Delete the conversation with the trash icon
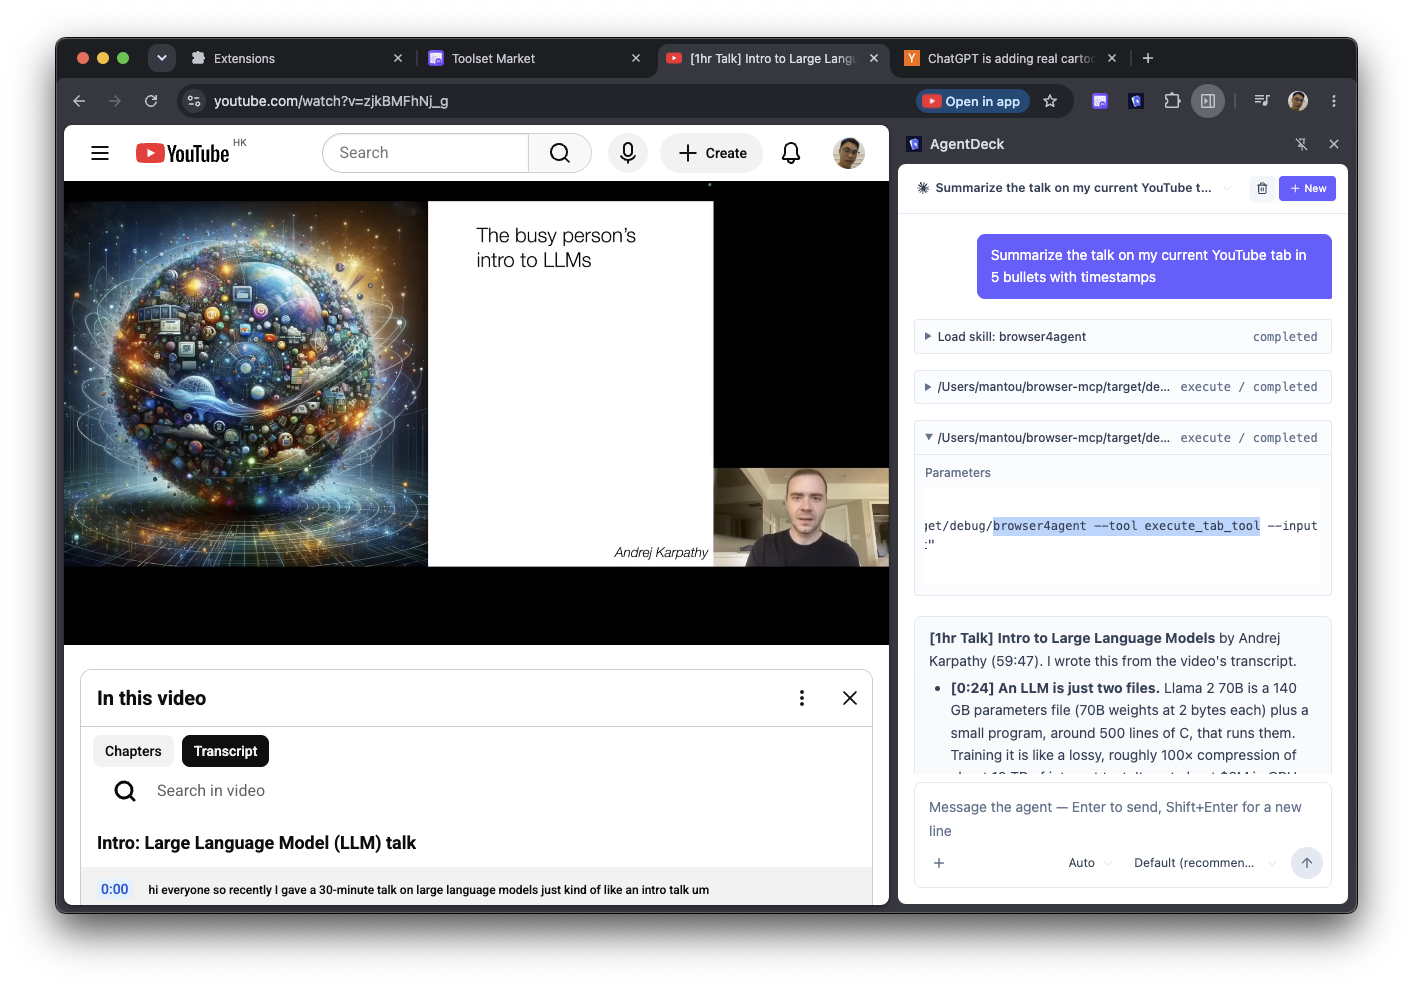The image size is (1413, 987). (1262, 188)
